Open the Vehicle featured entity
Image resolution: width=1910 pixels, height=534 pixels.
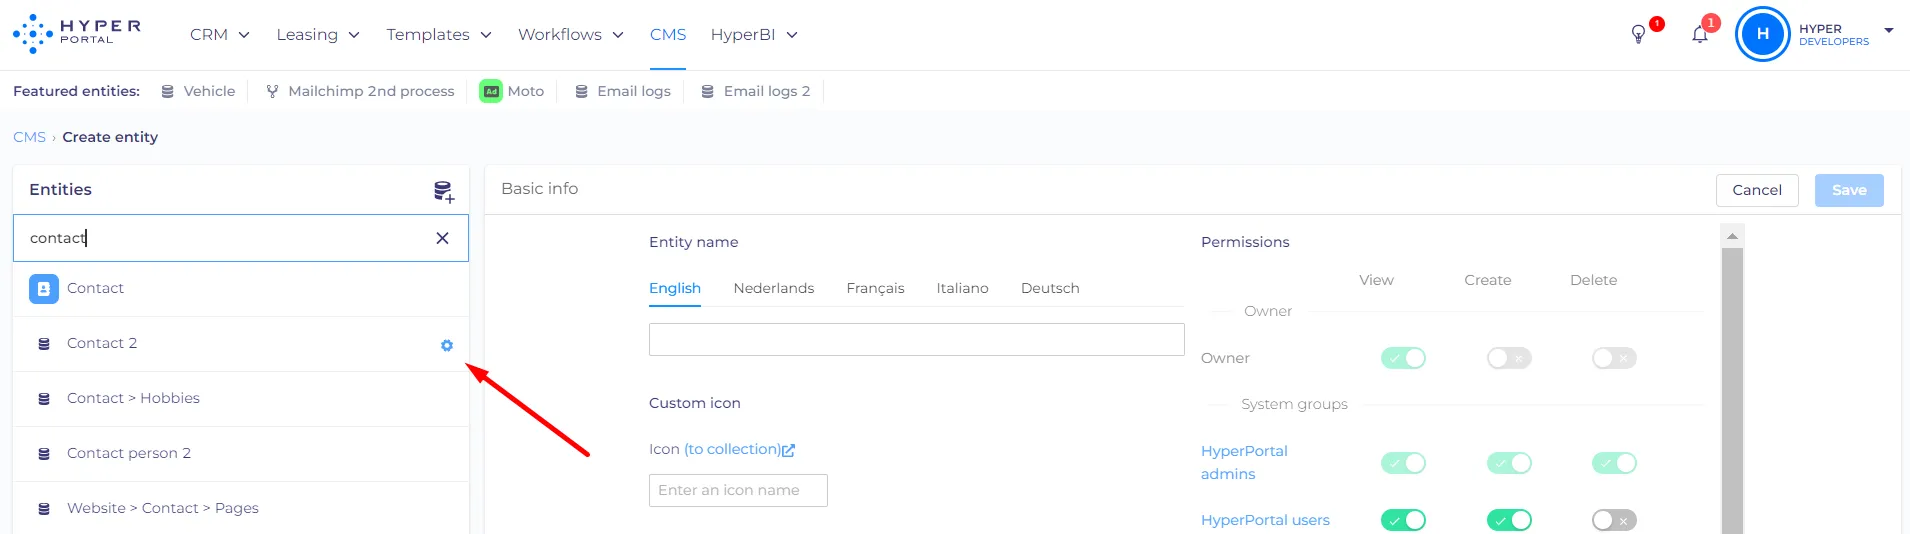[x=198, y=91]
